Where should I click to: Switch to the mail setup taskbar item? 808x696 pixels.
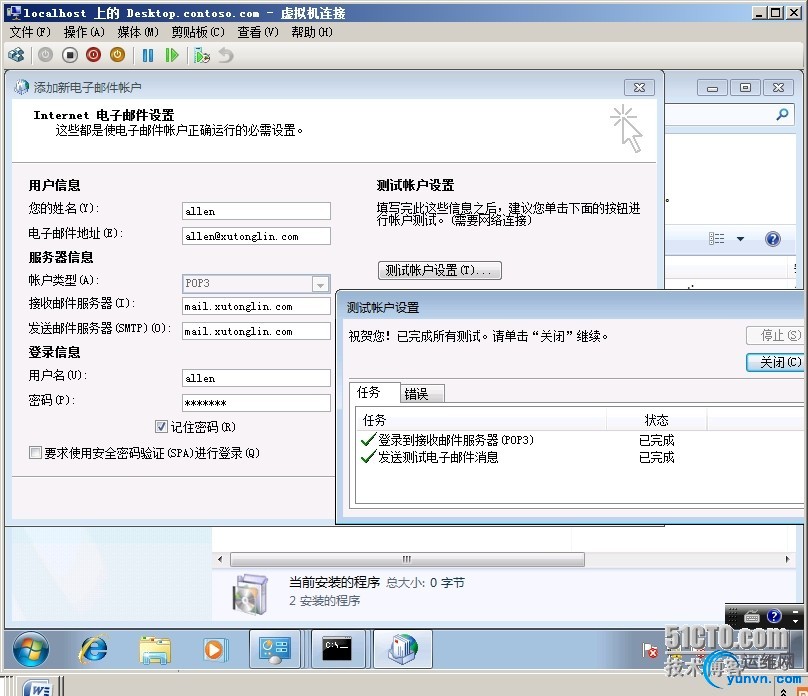coord(403,649)
